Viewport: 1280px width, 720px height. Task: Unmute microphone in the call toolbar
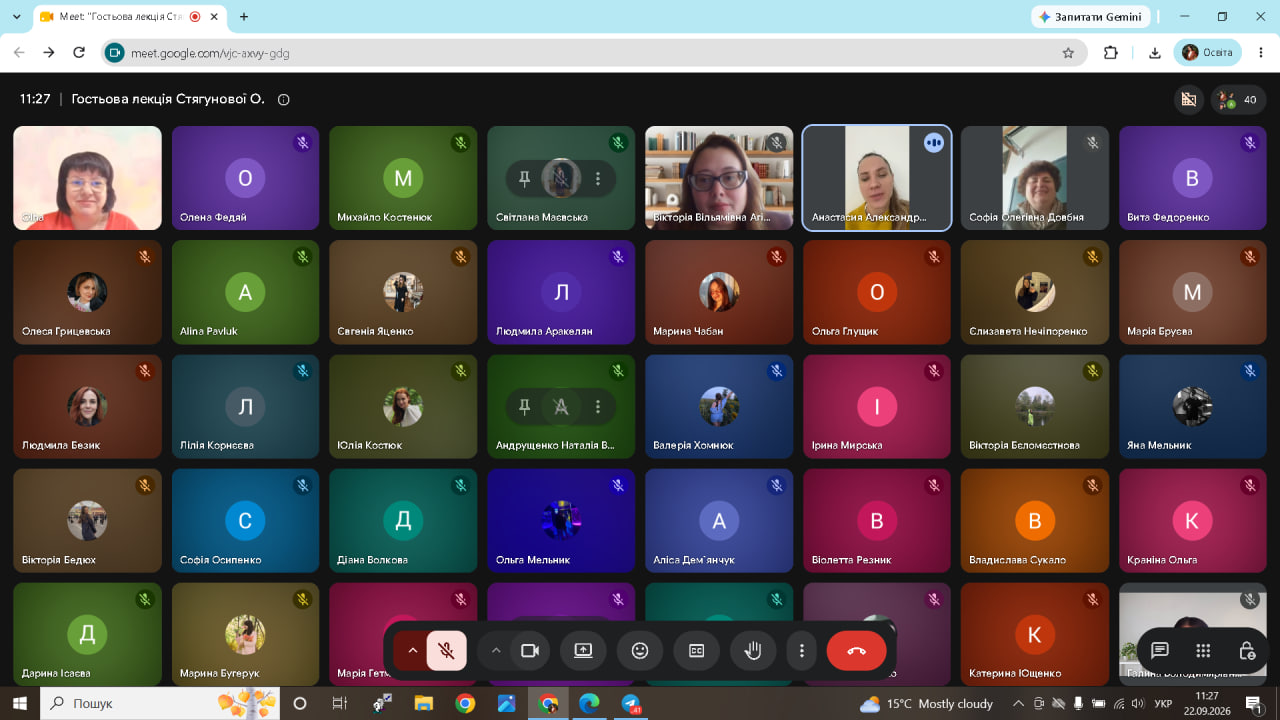point(447,651)
